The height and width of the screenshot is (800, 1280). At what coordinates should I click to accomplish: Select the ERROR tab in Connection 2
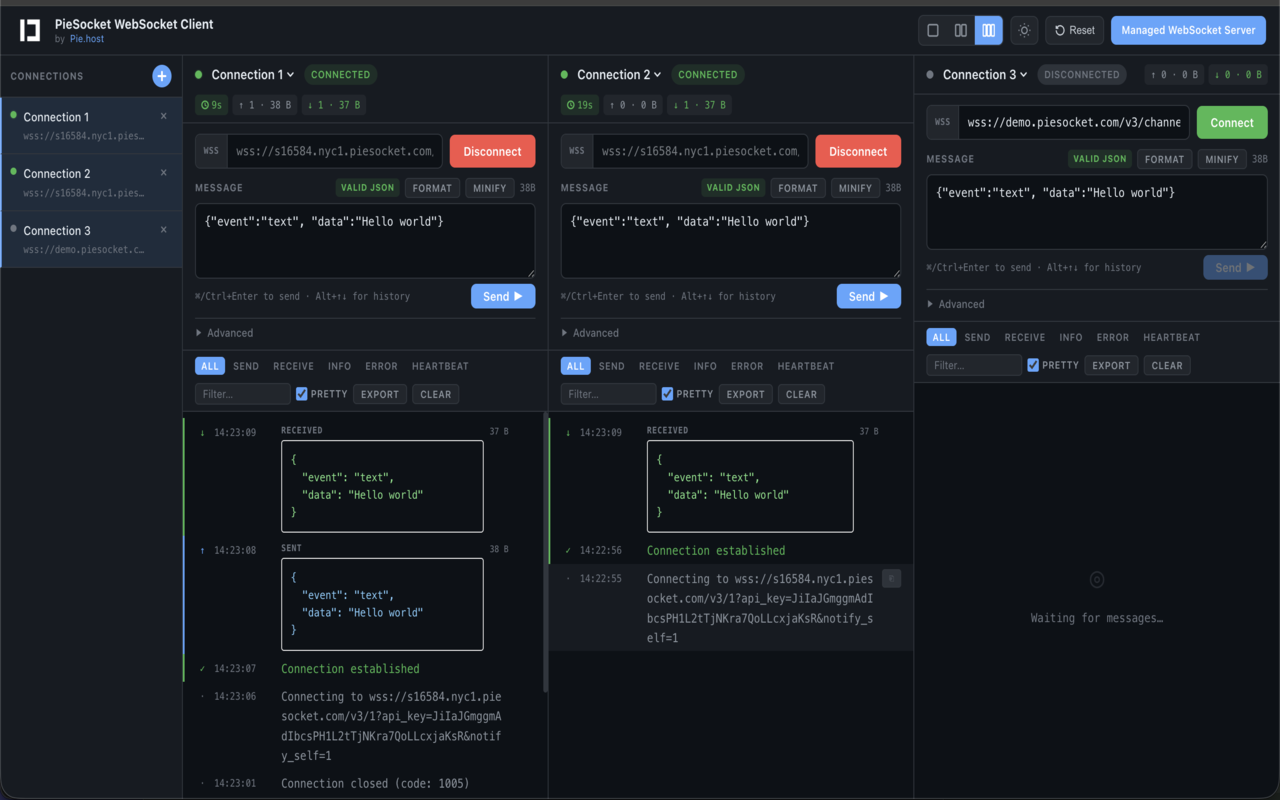coord(747,366)
